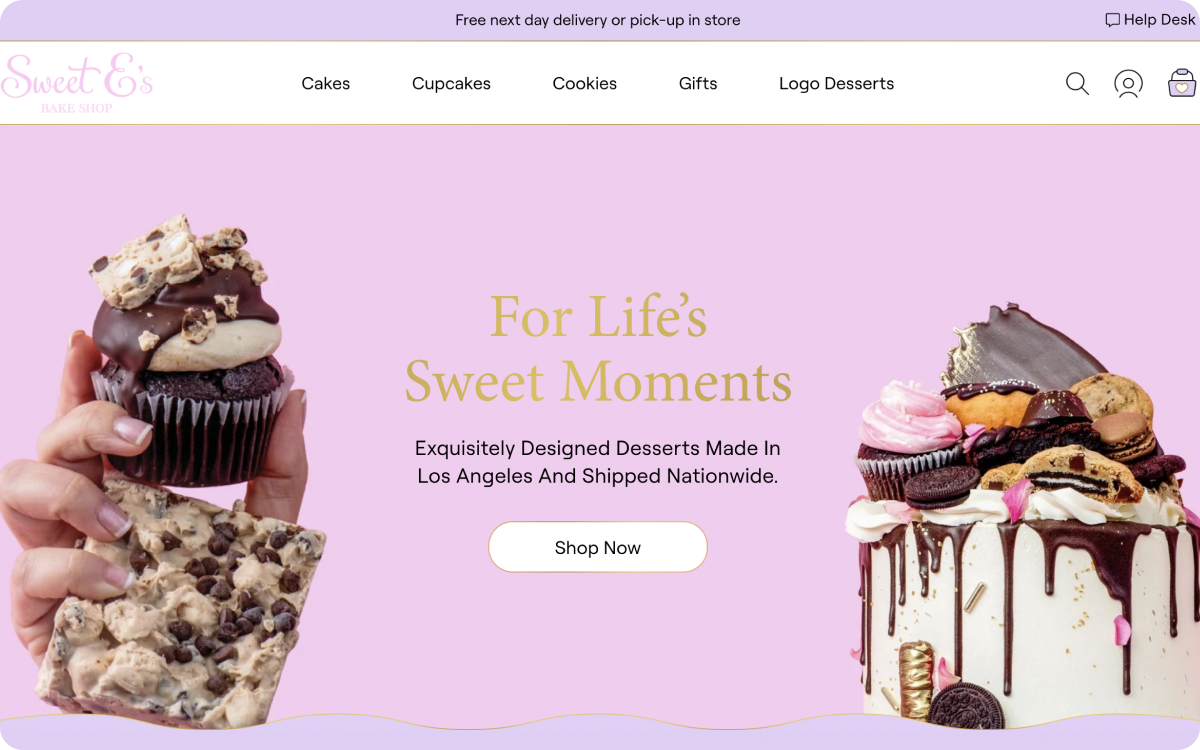
Task: Click the Help Desk link text
Action: click(x=1159, y=20)
